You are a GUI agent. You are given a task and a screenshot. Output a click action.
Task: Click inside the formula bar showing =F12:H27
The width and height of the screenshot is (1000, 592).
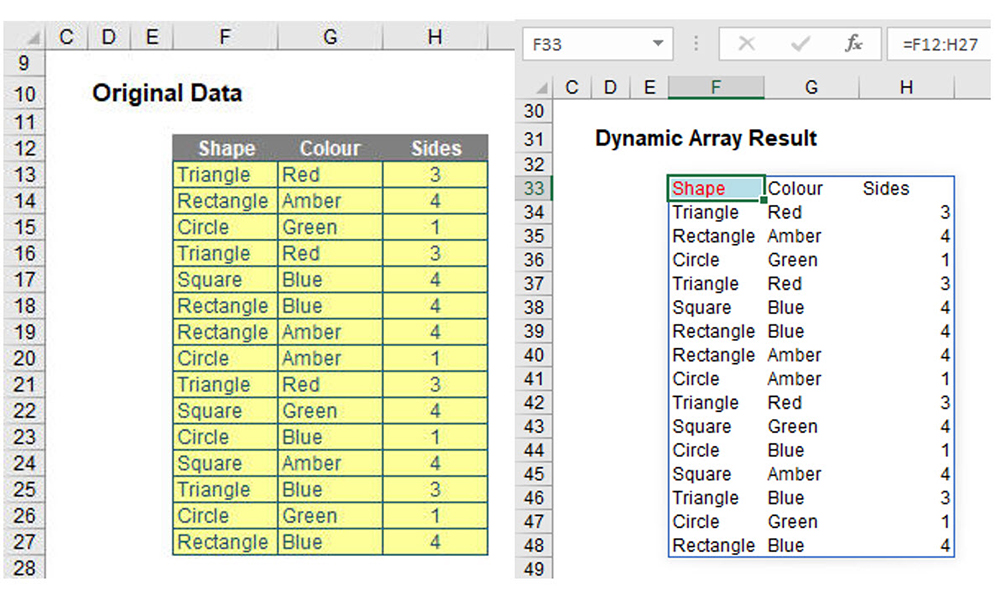[940, 44]
